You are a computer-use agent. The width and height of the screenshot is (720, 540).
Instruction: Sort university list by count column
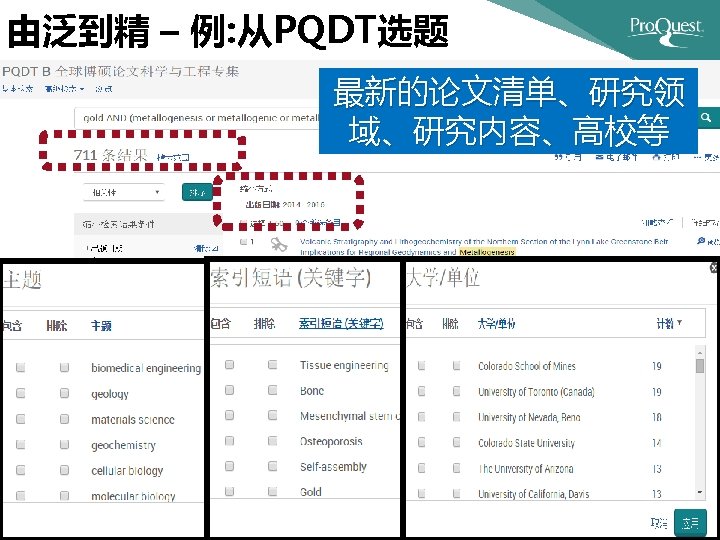(x=669, y=324)
